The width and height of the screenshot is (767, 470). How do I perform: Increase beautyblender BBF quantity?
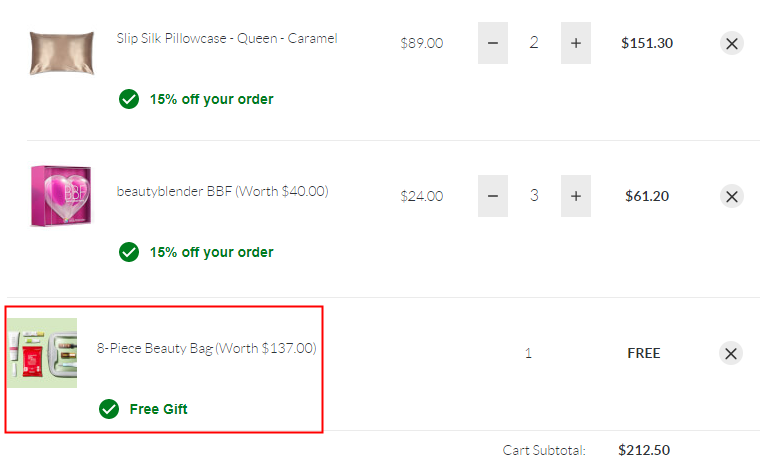tap(576, 196)
